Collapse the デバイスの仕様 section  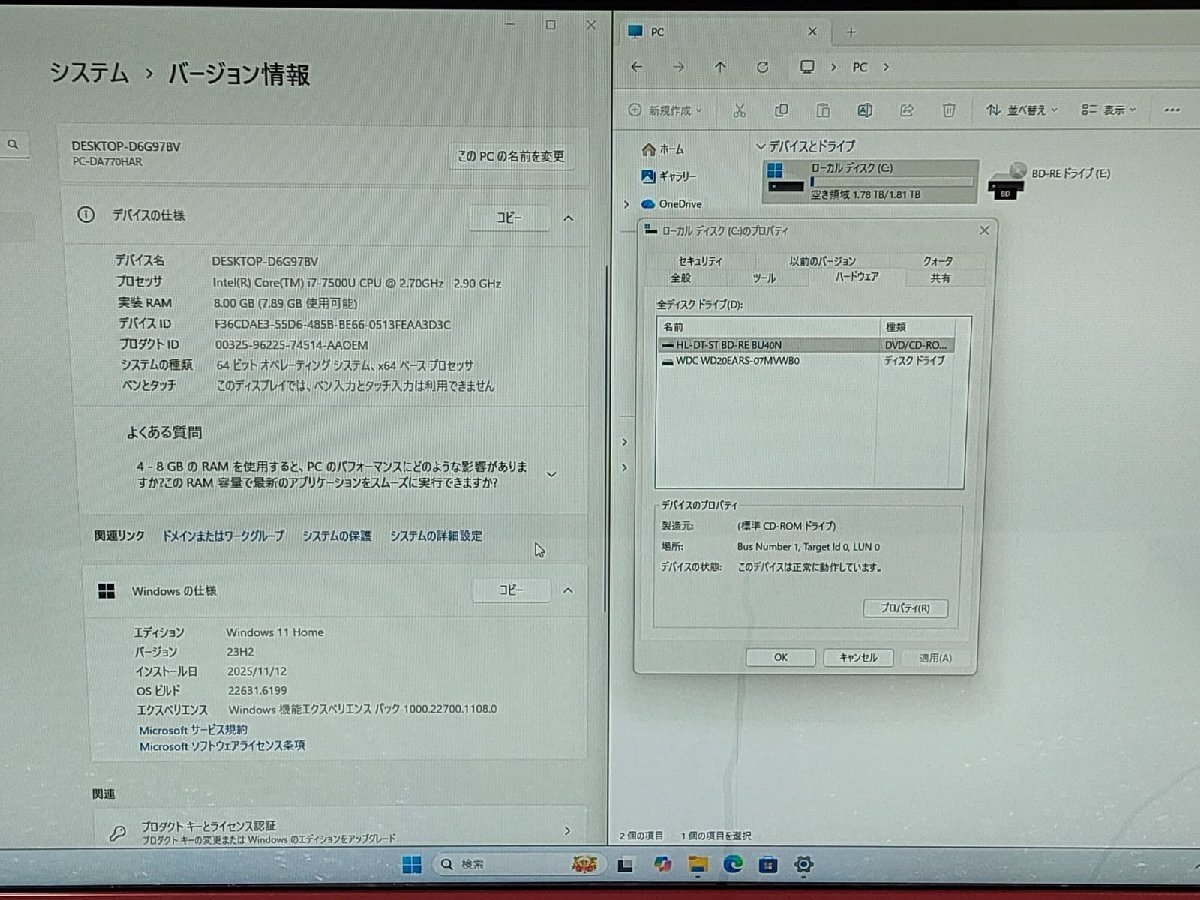(x=568, y=217)
